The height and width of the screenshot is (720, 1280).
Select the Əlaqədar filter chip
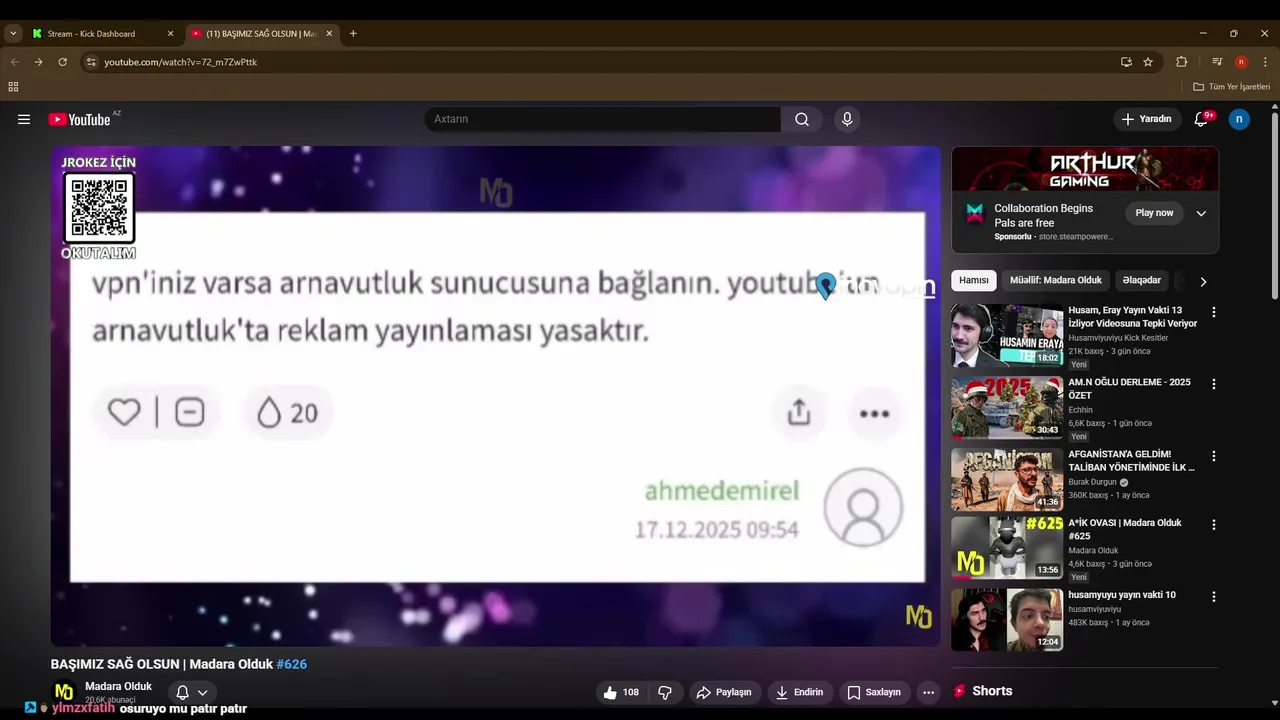(x=1141, y=281)
